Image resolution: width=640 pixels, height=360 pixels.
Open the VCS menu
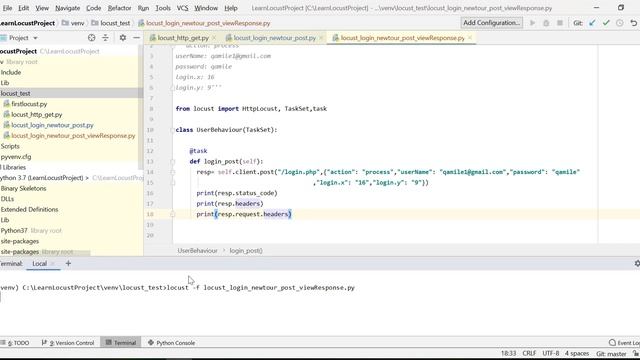point(182,8)
